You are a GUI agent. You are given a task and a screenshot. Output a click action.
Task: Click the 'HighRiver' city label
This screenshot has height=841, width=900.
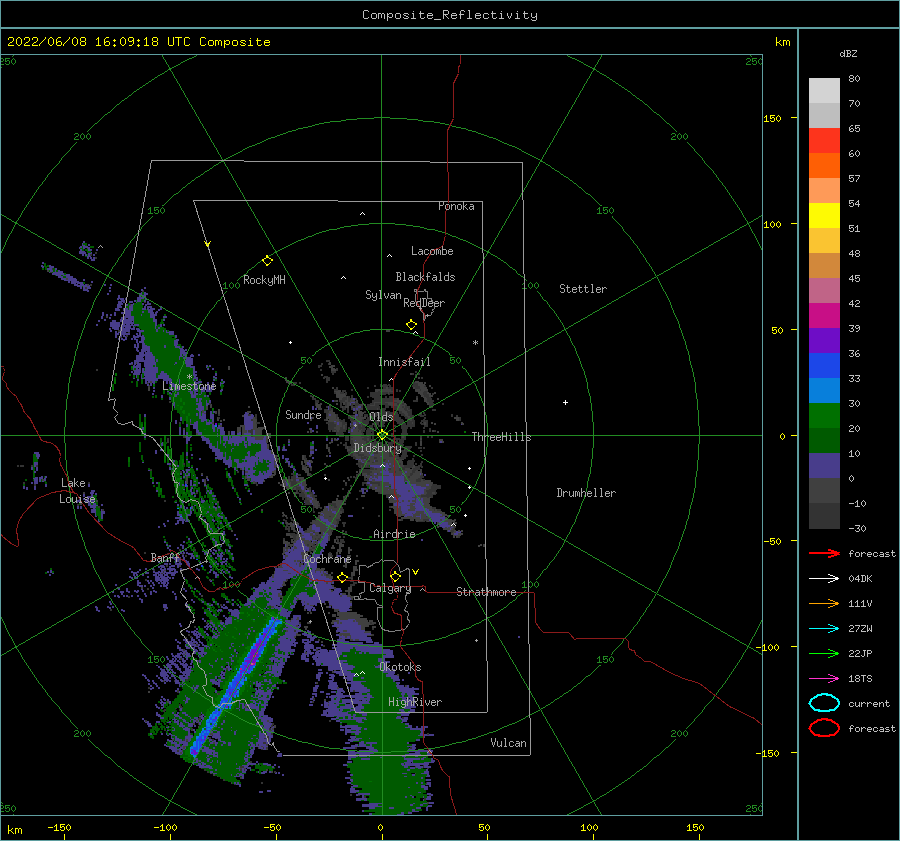click(x=415, y=702)
